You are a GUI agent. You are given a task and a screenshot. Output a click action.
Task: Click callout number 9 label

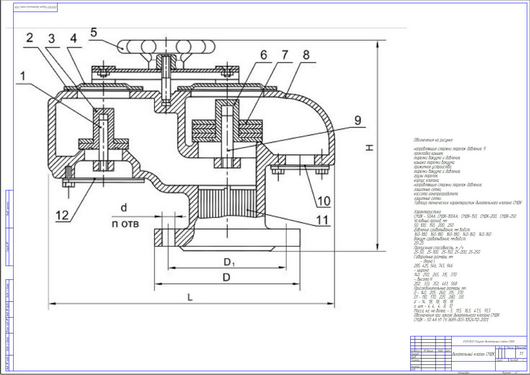[x=358, y=120]
